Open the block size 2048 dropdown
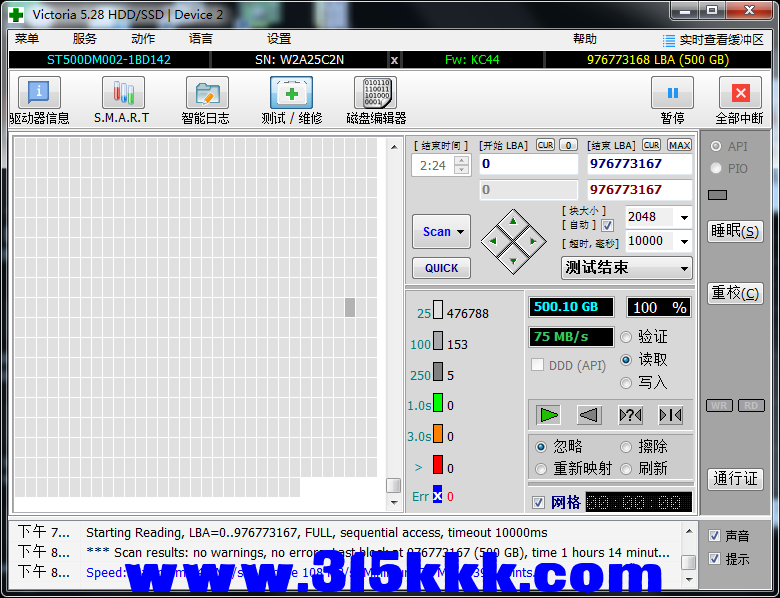Screen dimensions: 780x598 [684, 217]
